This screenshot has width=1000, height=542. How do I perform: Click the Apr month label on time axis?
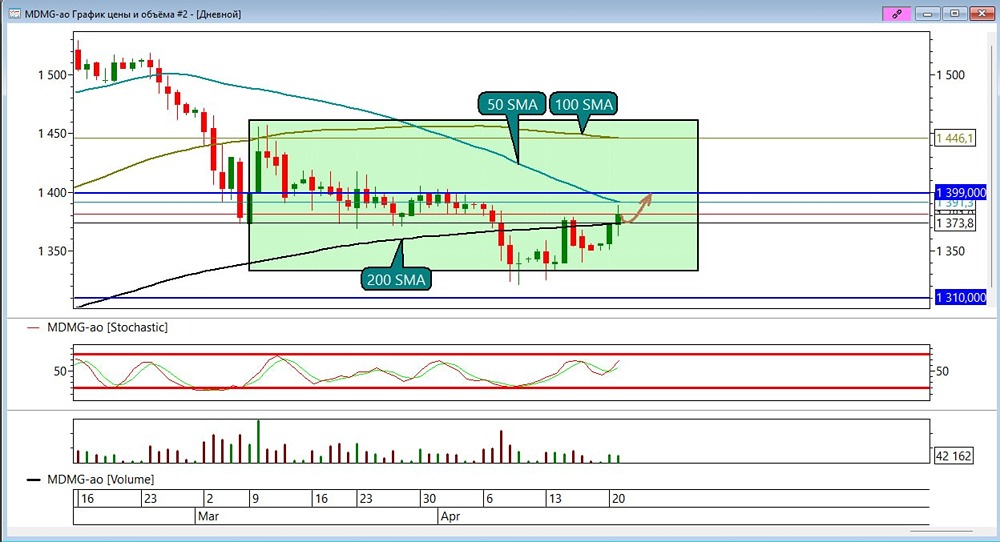(450, 516)
